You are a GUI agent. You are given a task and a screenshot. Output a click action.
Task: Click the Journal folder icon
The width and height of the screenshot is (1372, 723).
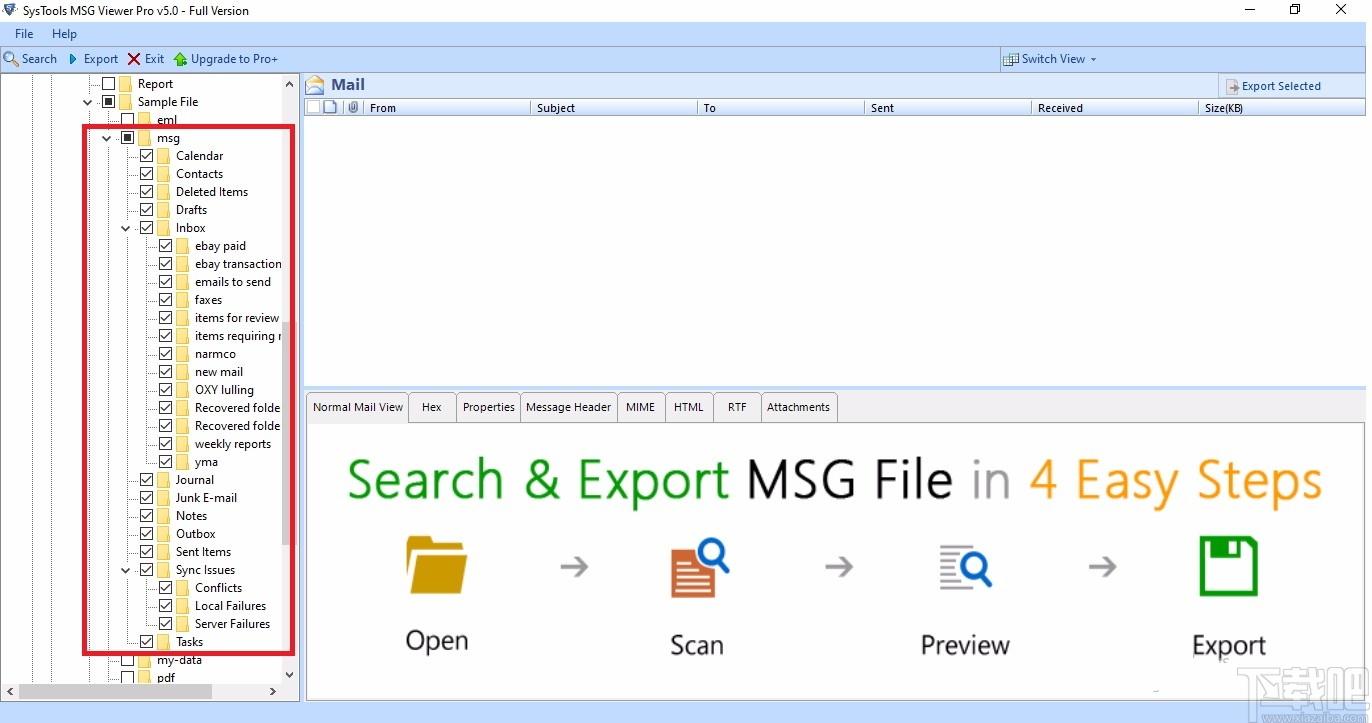tap(164, 480)
